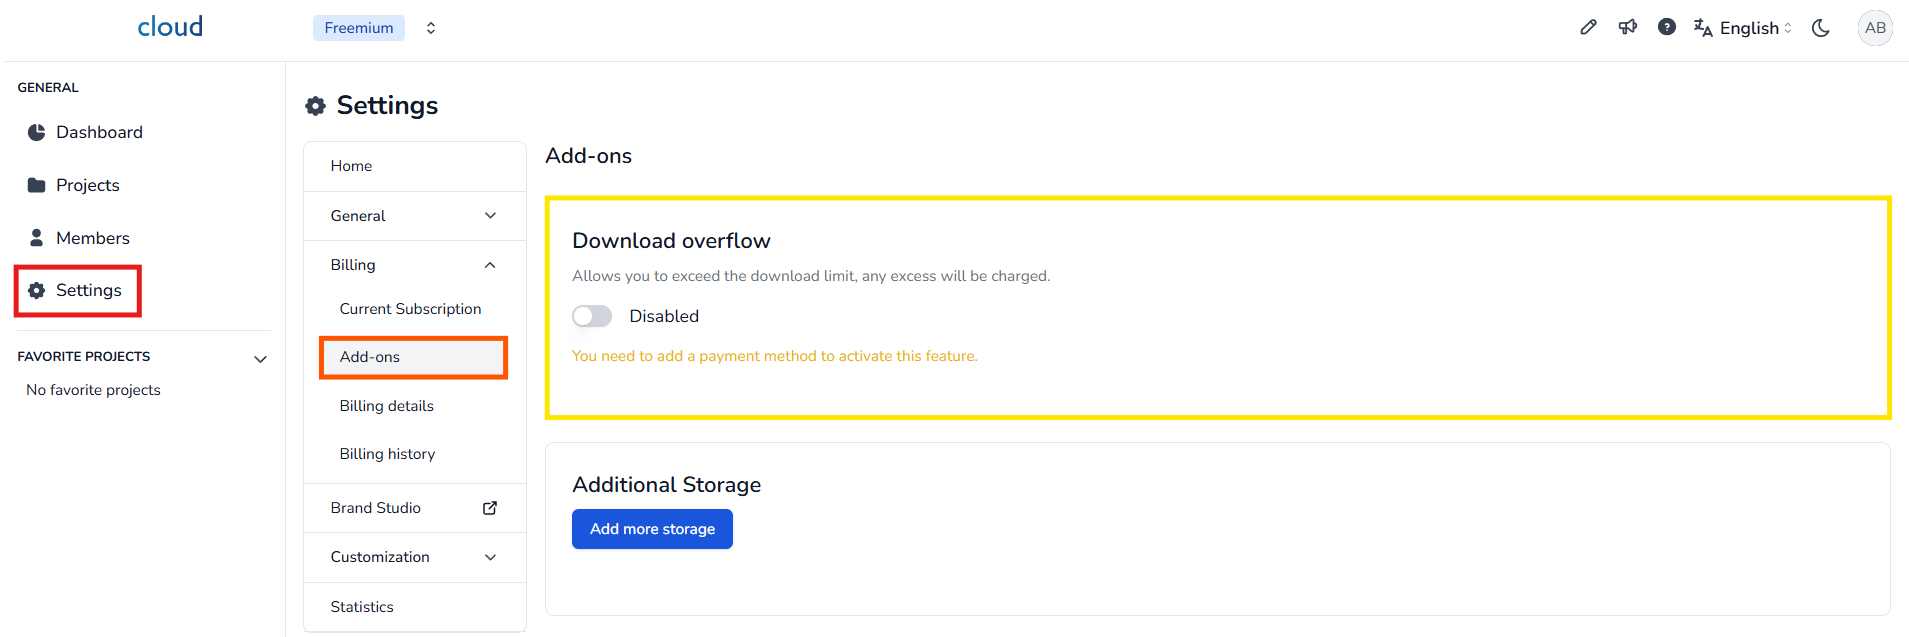Toggle dark mode with the moon icon
This screenshot has height=637, width=1909.
[1821, 28]
